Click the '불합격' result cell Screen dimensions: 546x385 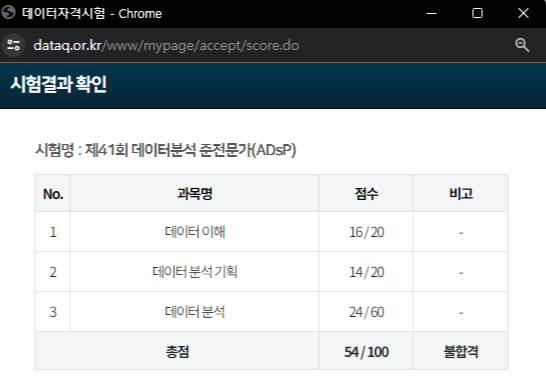point(461,351)
